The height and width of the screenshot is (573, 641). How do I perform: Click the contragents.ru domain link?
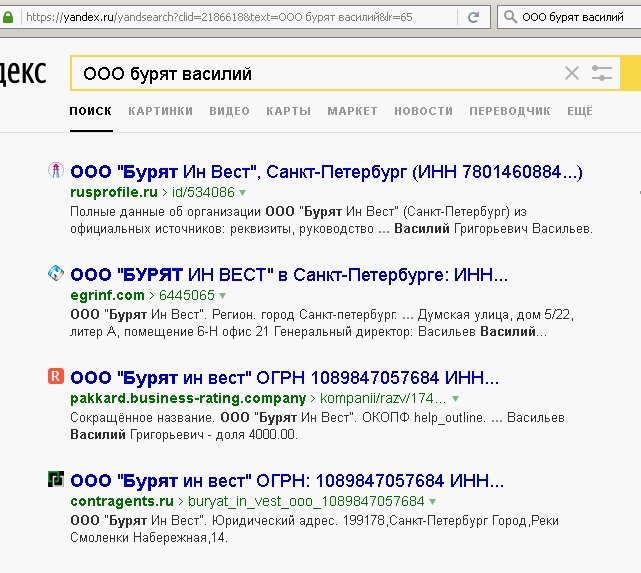pyautogui.click(x=122, y=501)
